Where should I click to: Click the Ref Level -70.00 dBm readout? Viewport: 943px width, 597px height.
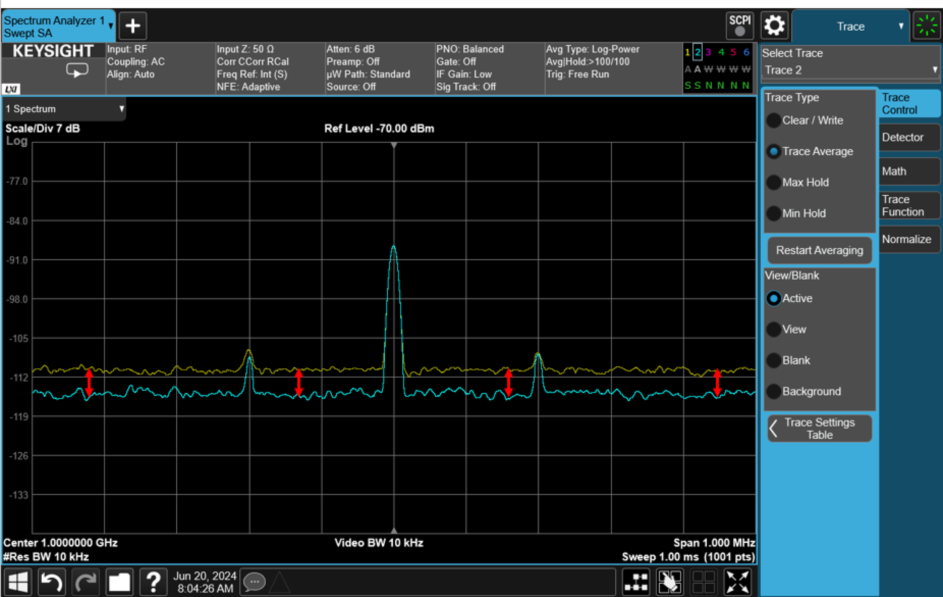(379, 129)
